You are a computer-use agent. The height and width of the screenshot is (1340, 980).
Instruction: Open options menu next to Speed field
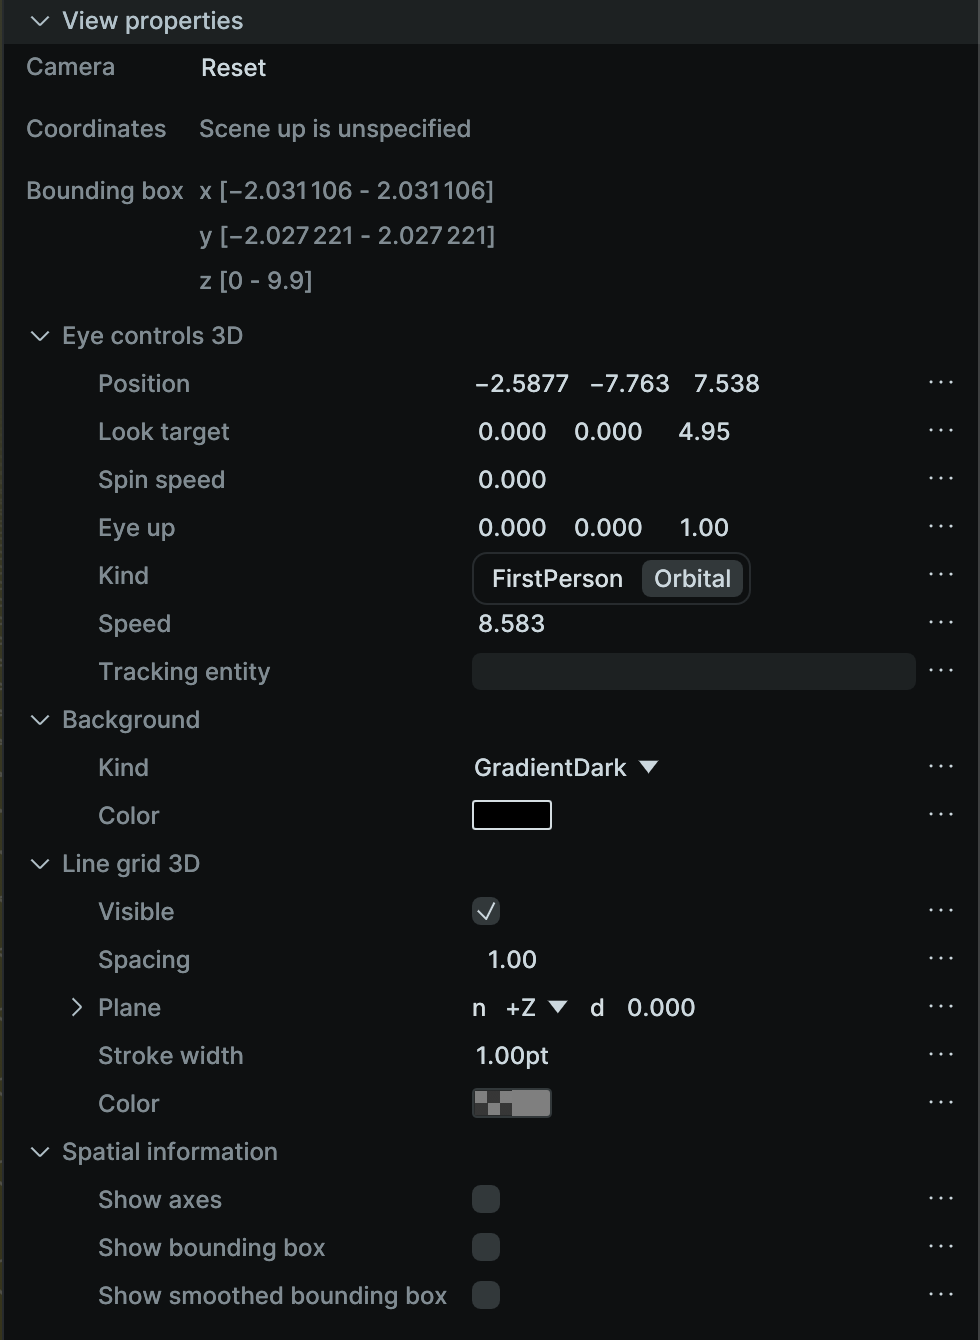coord(941,622)
